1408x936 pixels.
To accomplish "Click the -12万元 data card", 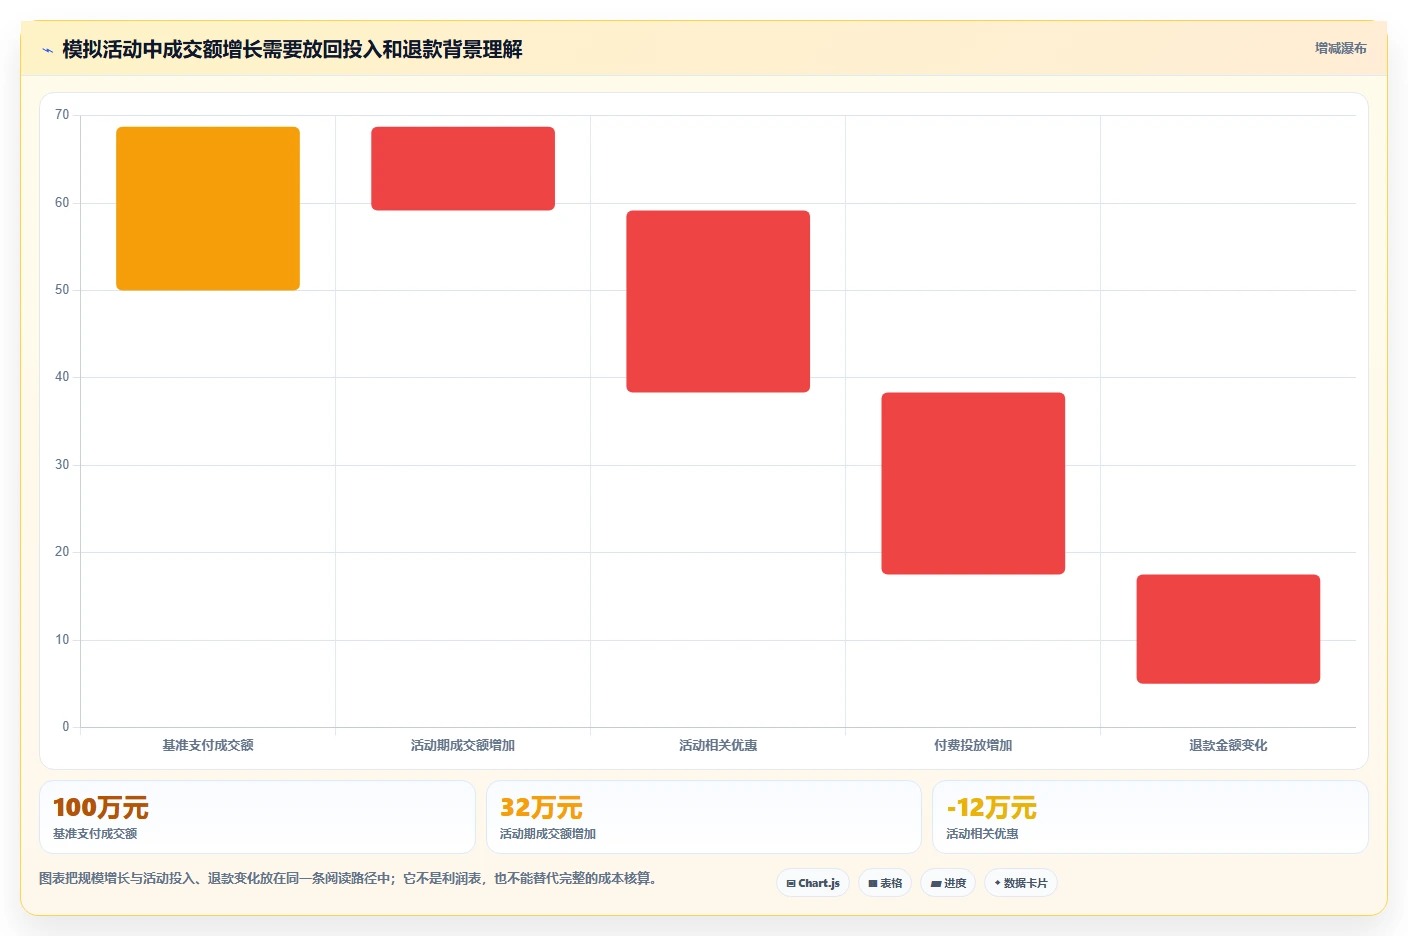I will [x=1150, y=817].
